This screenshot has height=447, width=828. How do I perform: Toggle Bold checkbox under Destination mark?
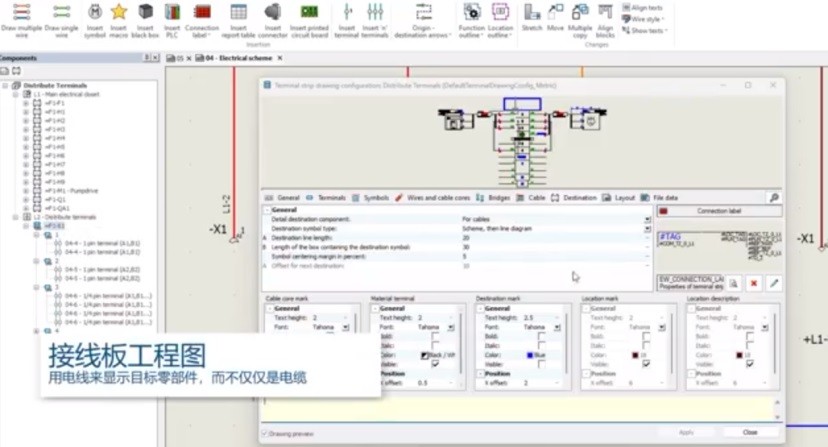pyautogui.click(x=541, y=336)
